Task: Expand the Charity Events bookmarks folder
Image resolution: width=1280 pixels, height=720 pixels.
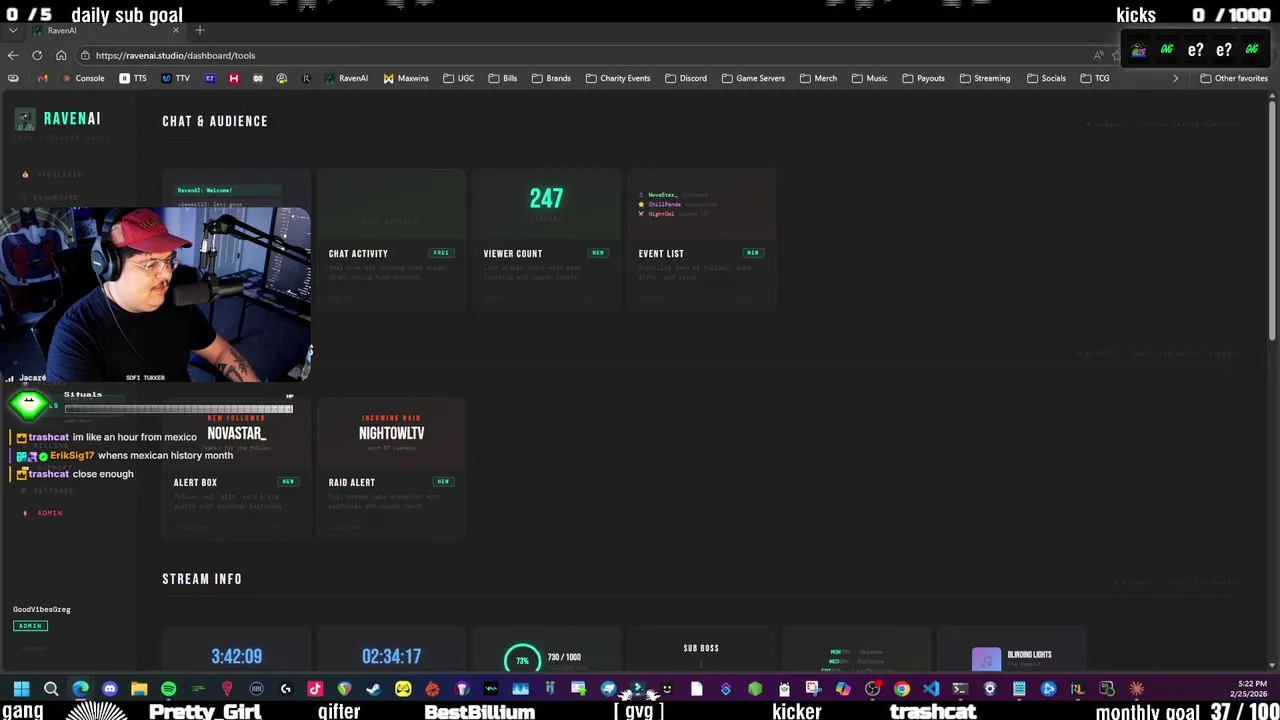Action: pyautogui.click(x=618, y=78)
